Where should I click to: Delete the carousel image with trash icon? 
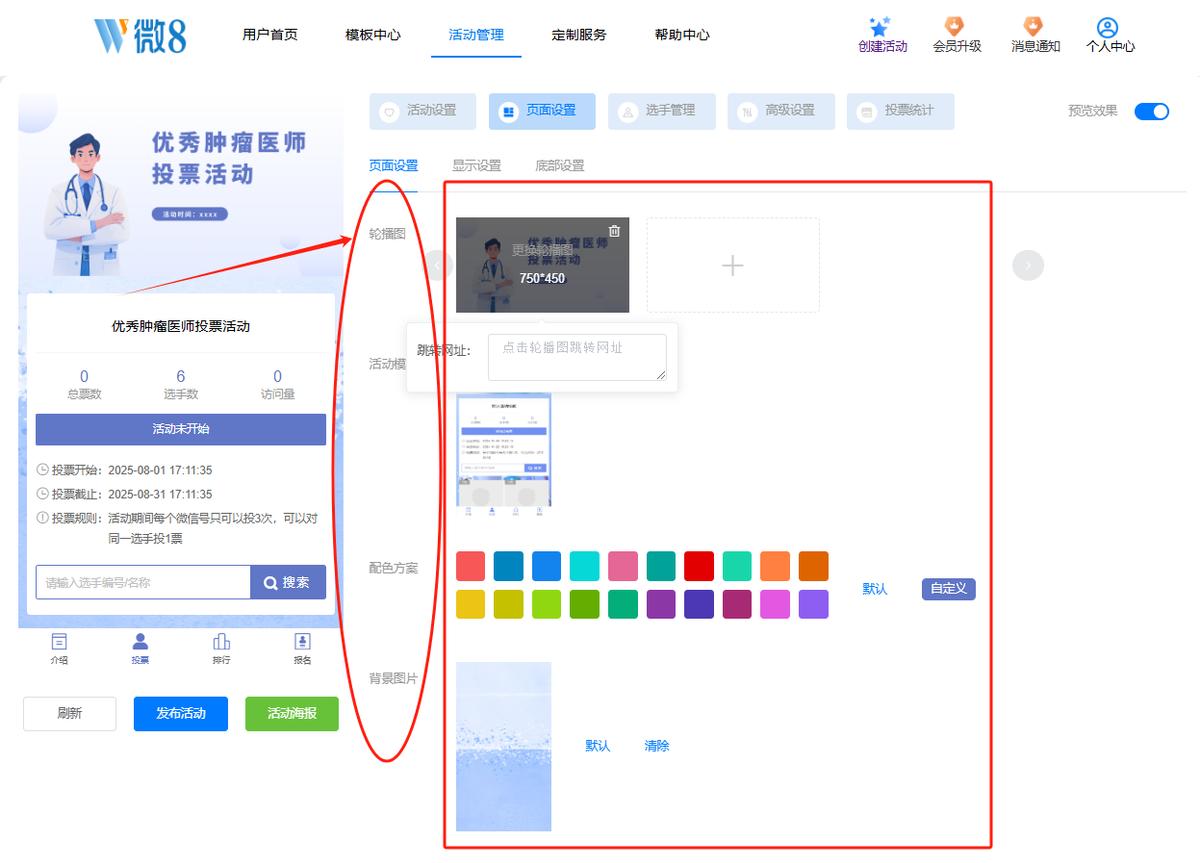pos(614,231)
